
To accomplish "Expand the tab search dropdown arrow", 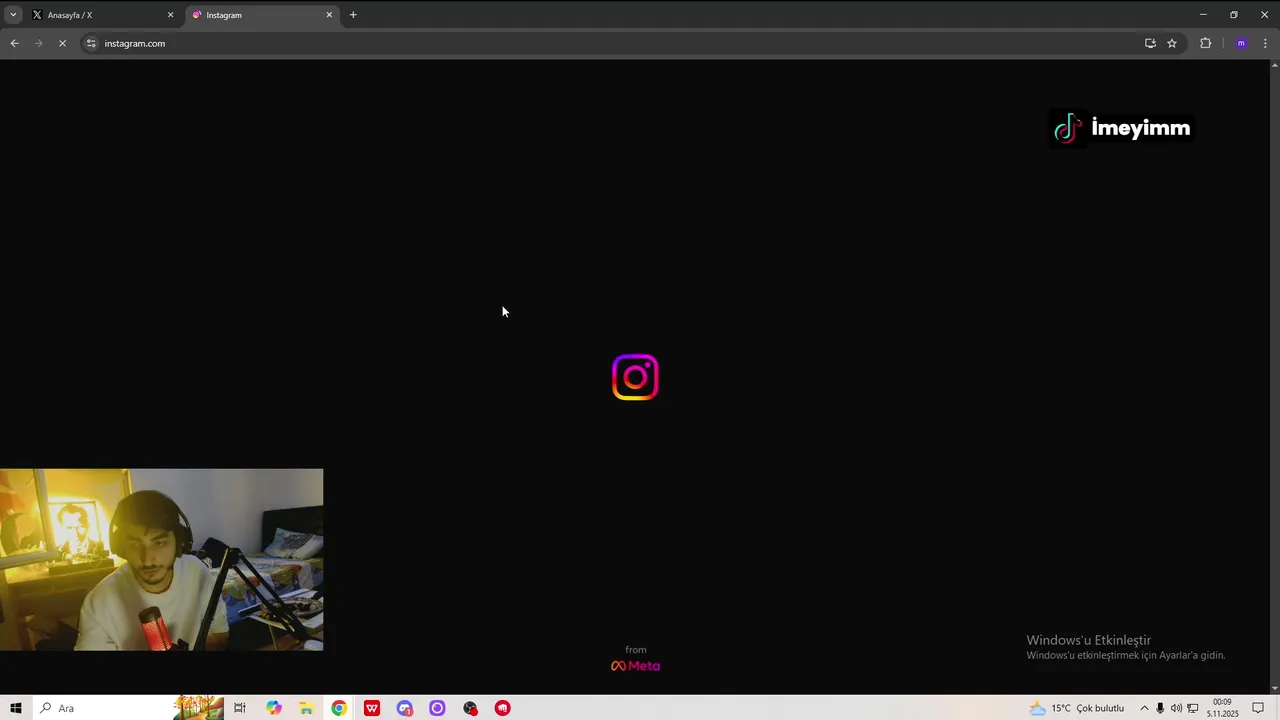I will 13,15.
